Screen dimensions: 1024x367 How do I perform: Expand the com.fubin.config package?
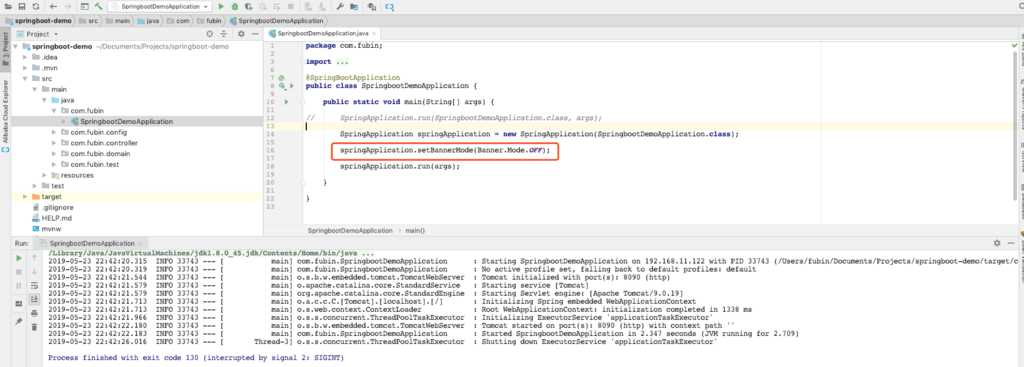pyautogui.click(x=55, y=132)
